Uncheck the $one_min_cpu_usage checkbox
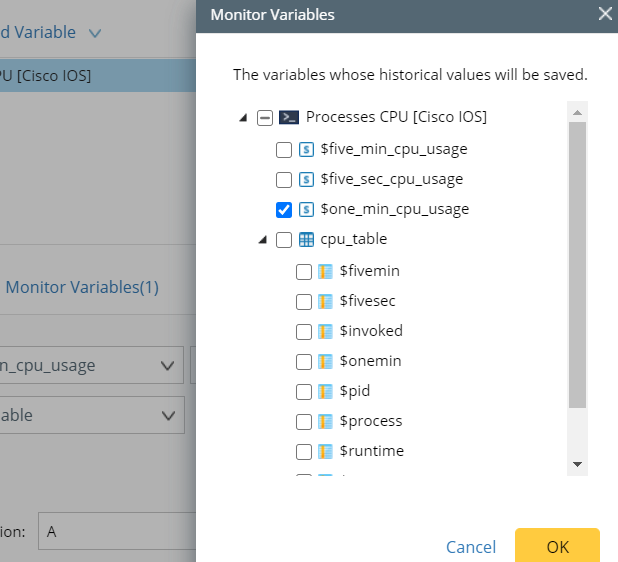618x562 pixels. (284, 210)
